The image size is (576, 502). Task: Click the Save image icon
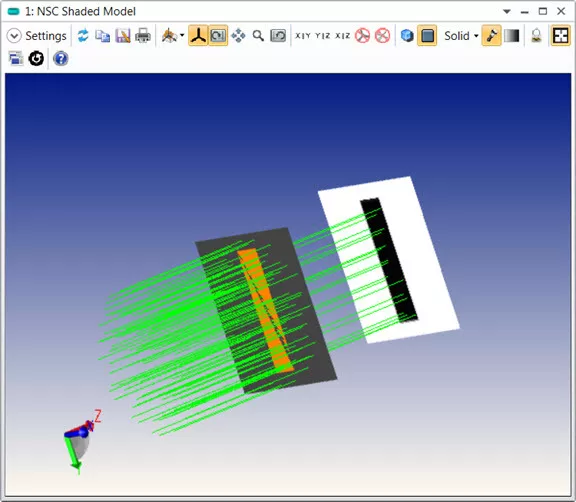click(123, 36)
